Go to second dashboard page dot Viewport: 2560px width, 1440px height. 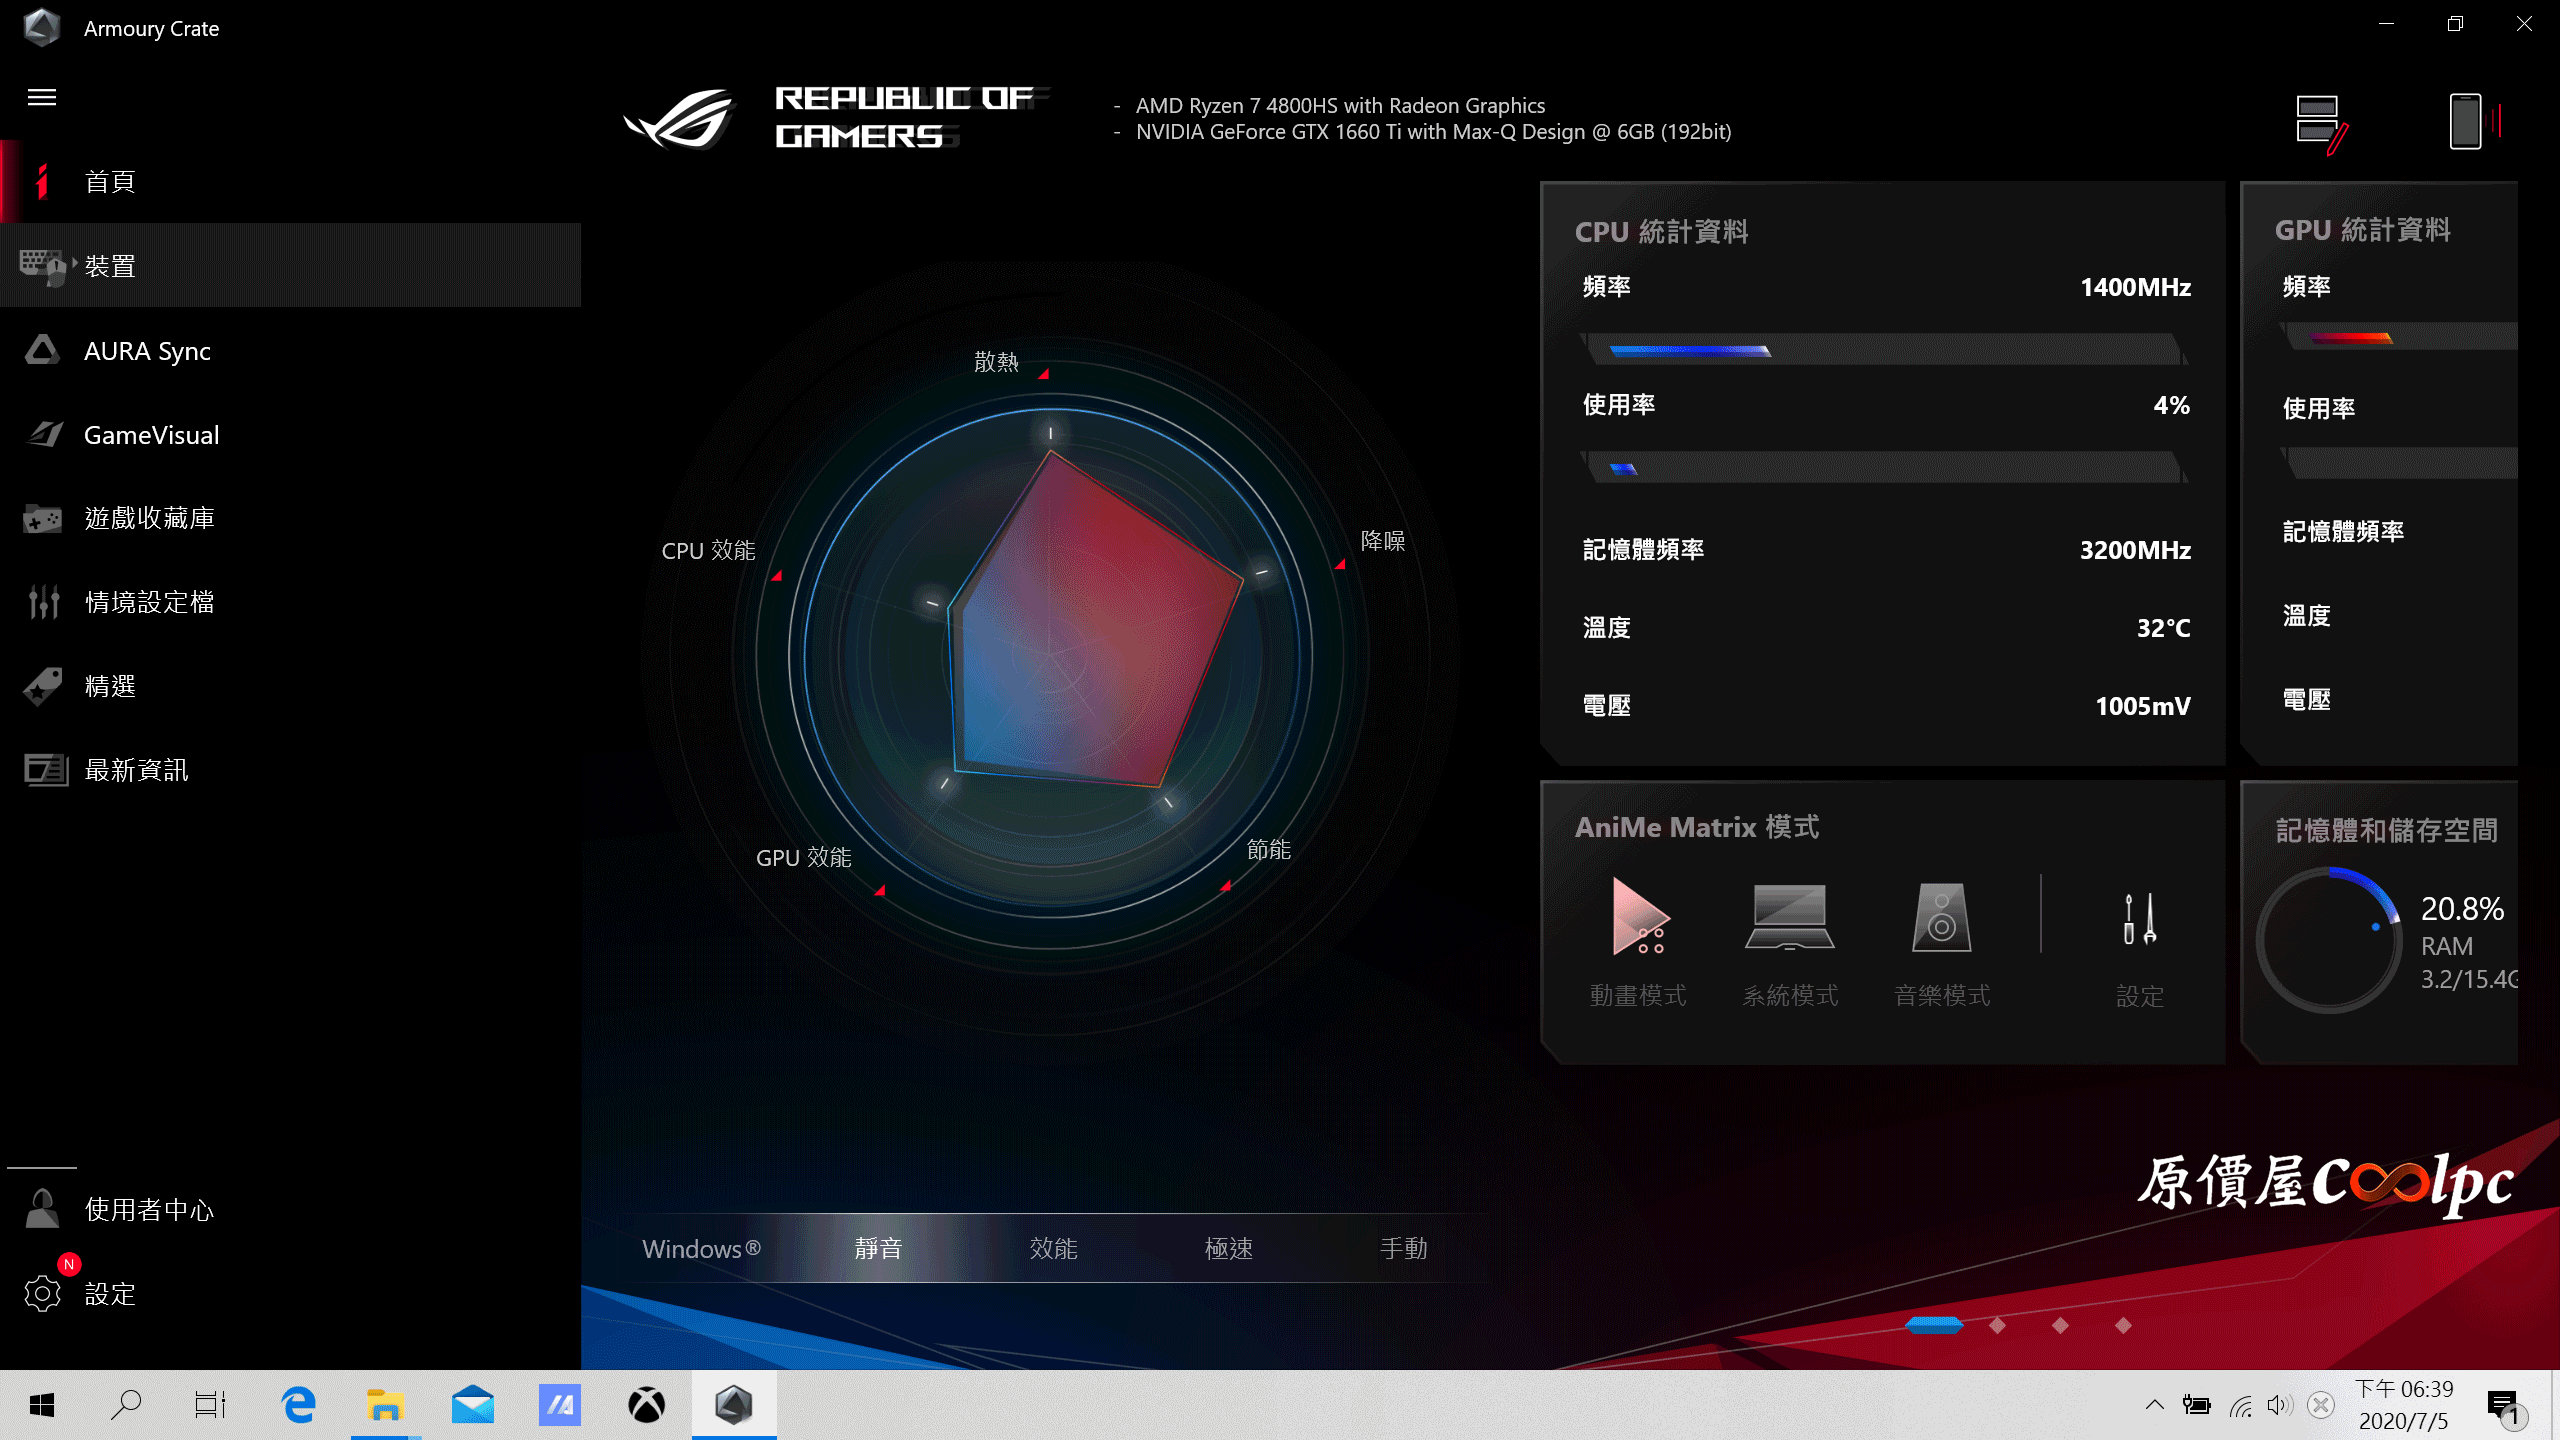pos(1997,1325)
